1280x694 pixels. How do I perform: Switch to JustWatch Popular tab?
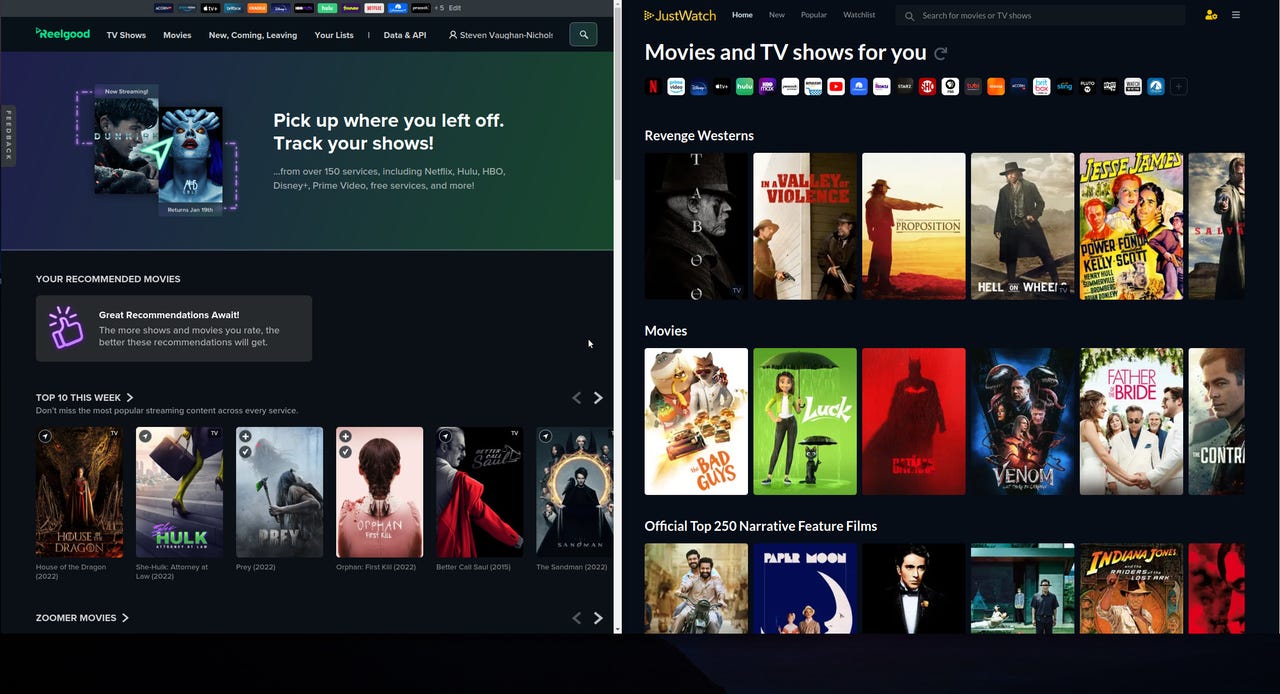click(x=814, y=15)
